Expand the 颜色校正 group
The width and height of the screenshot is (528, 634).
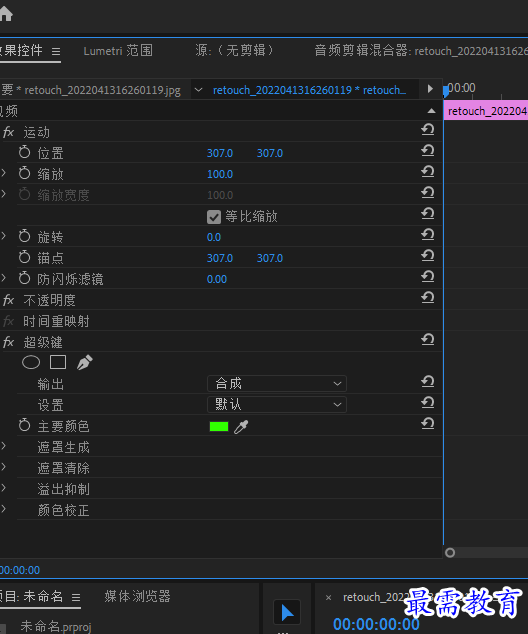point(3,509)
